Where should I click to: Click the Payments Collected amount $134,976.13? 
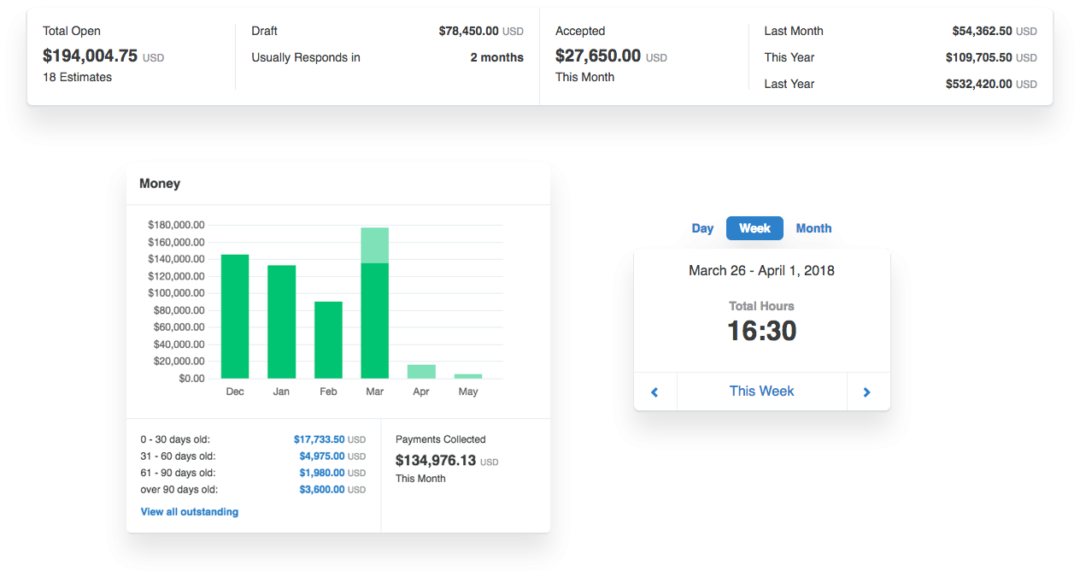[x=435, y=460]
